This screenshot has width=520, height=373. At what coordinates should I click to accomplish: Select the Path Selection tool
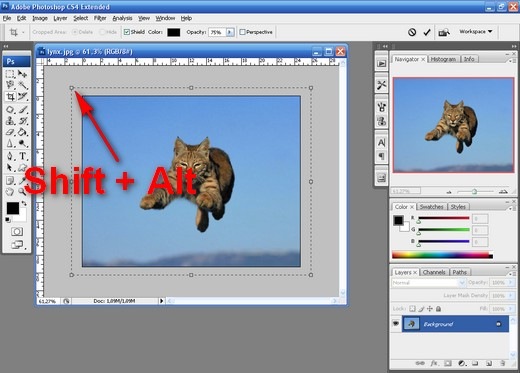click(10, 167)
